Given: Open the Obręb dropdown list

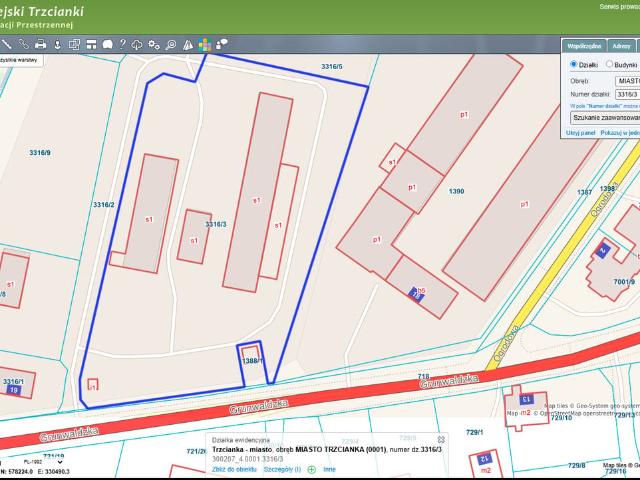Looking at the screenshot, I should click(627, 79).
